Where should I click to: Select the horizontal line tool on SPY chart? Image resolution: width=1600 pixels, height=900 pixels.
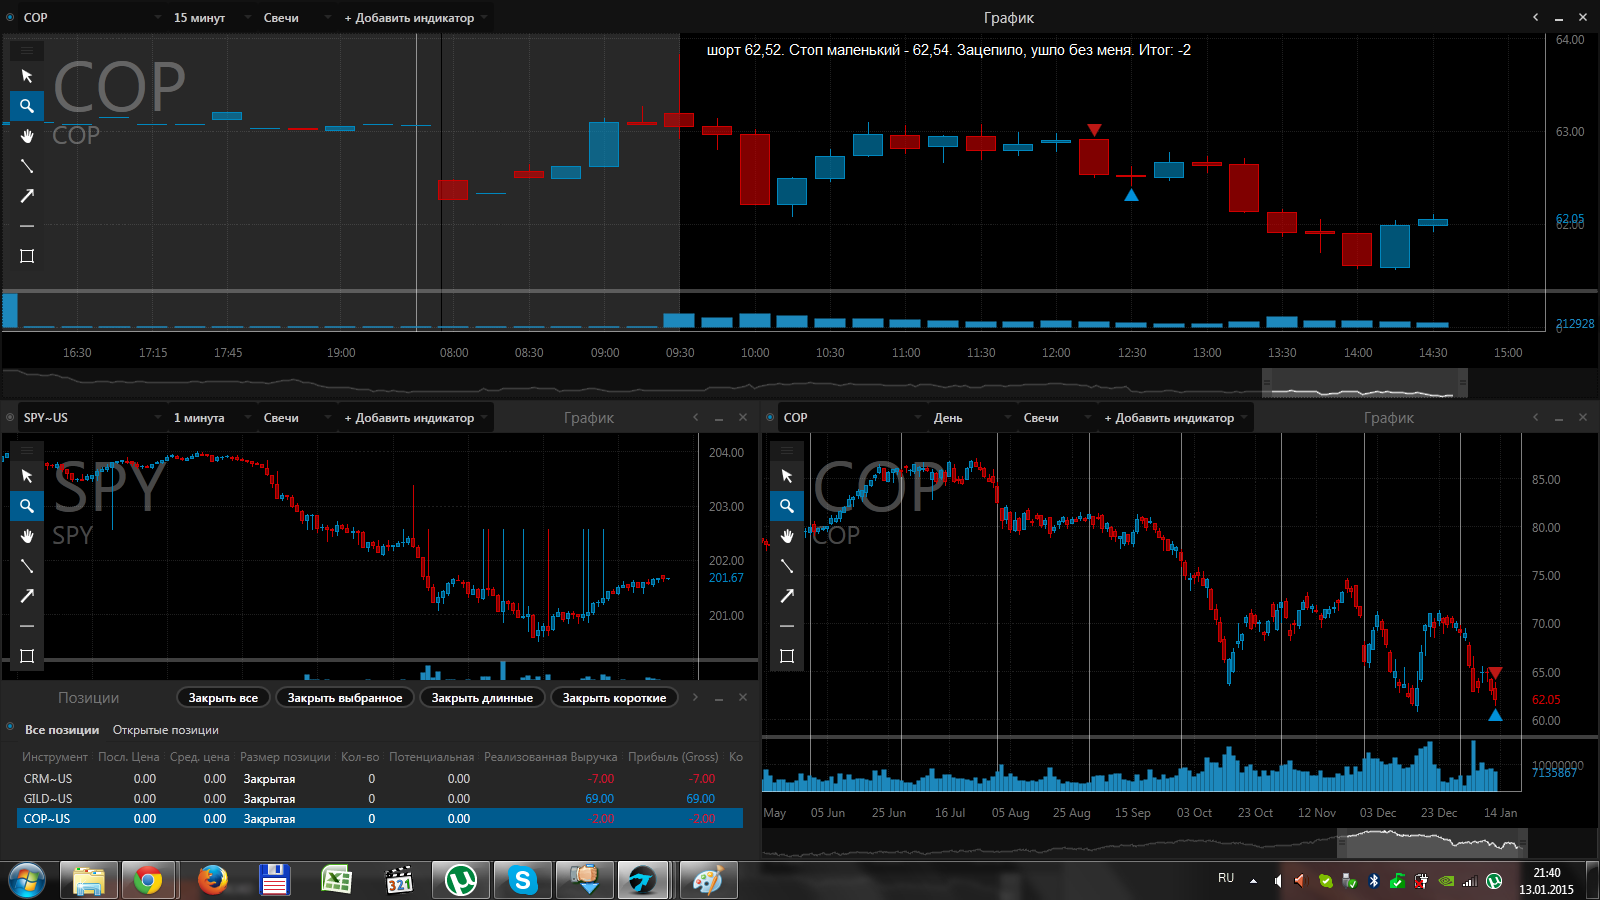tap(27, 626)
